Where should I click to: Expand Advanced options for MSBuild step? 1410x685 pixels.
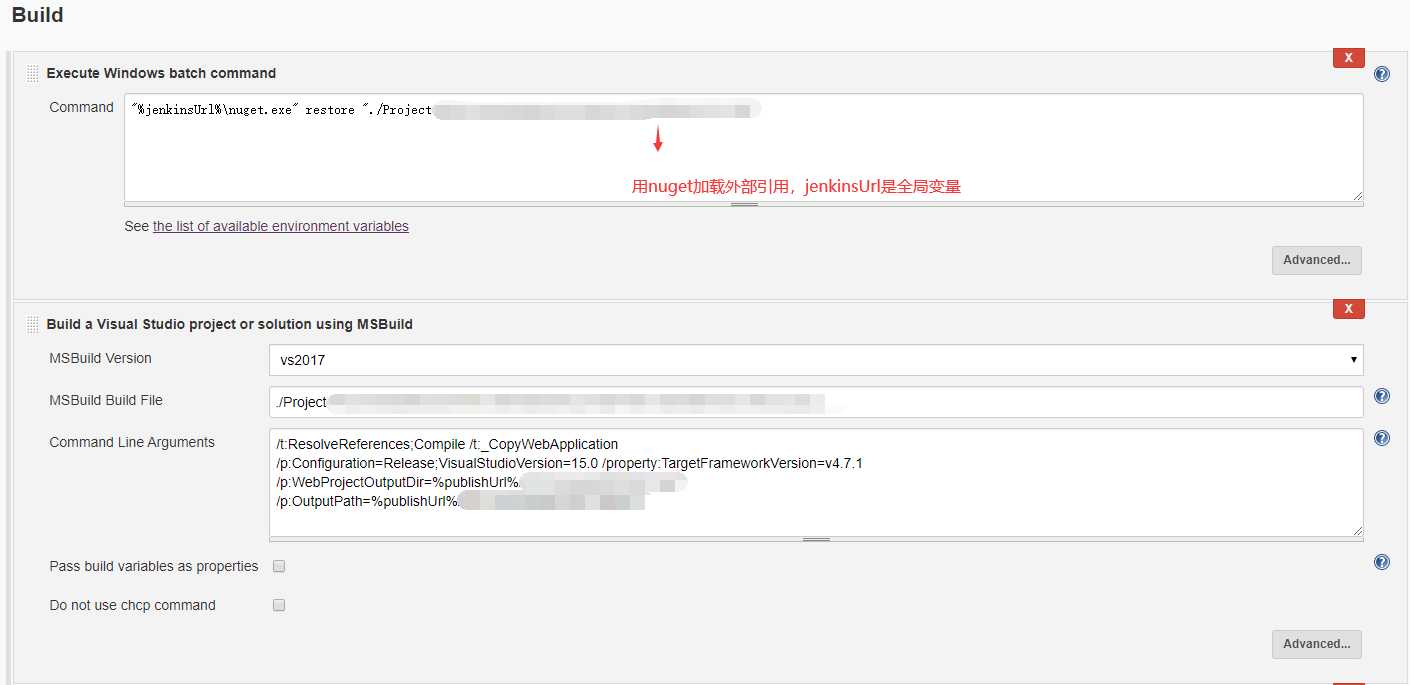point(1316,644)
